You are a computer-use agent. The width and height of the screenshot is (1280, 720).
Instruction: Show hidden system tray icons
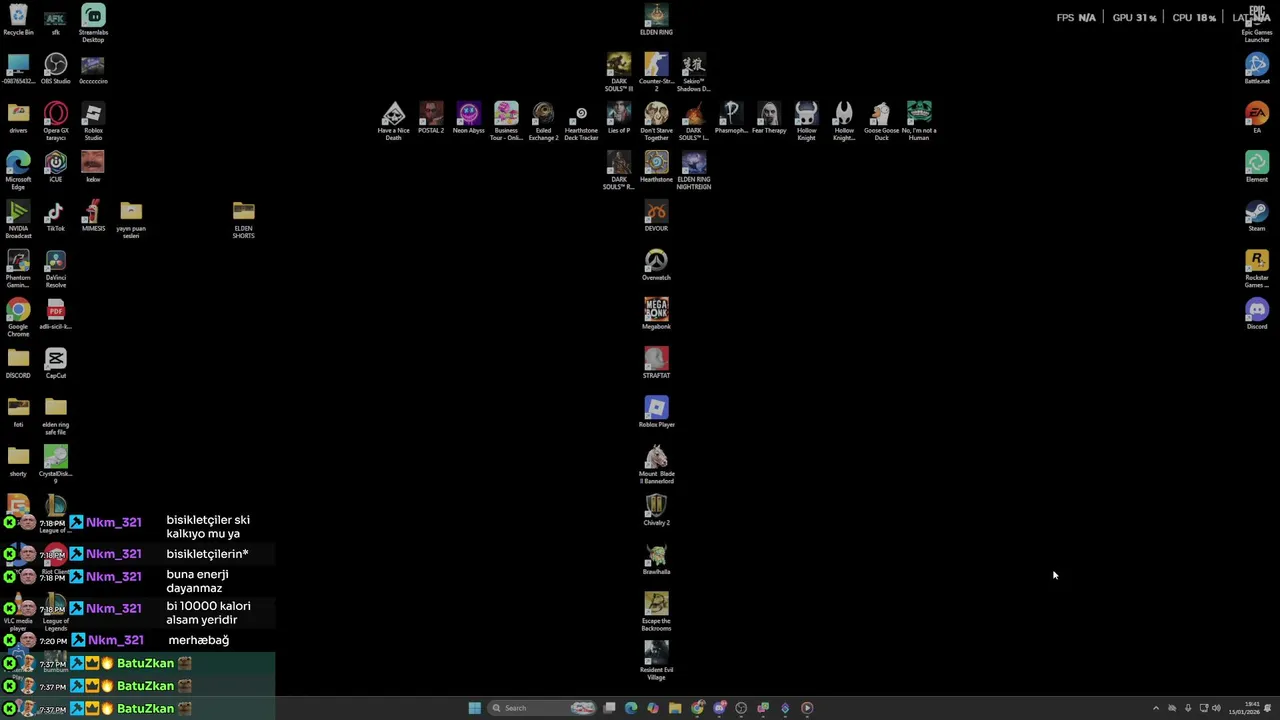tap(1156, 708)
